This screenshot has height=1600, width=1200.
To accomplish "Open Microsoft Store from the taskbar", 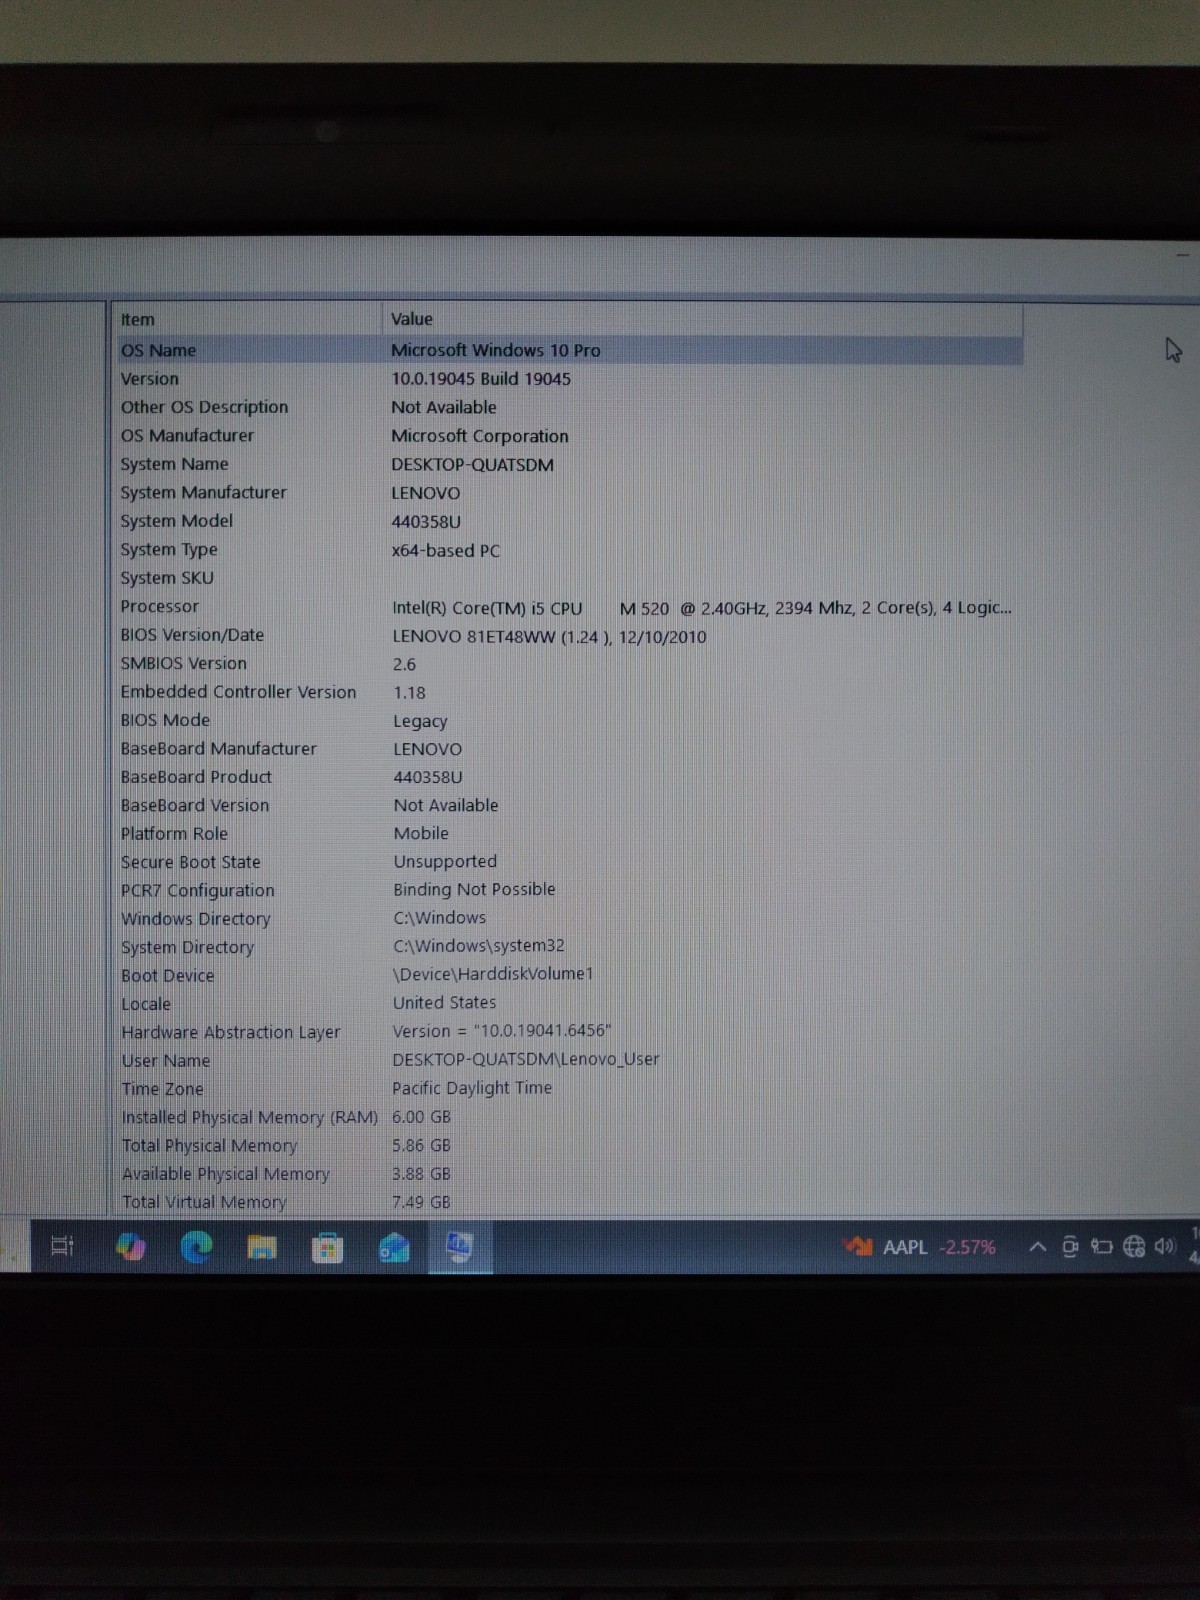I will (327, 1248).
